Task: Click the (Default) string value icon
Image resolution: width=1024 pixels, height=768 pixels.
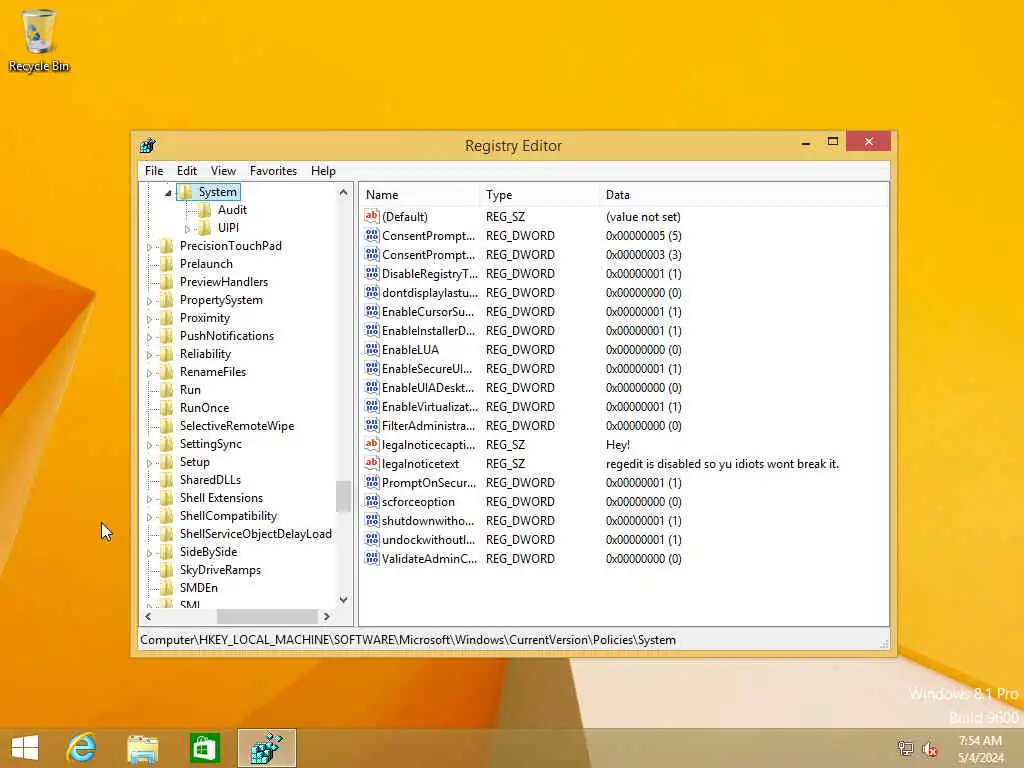Action: pyautogui.click(x=372, y=216)
